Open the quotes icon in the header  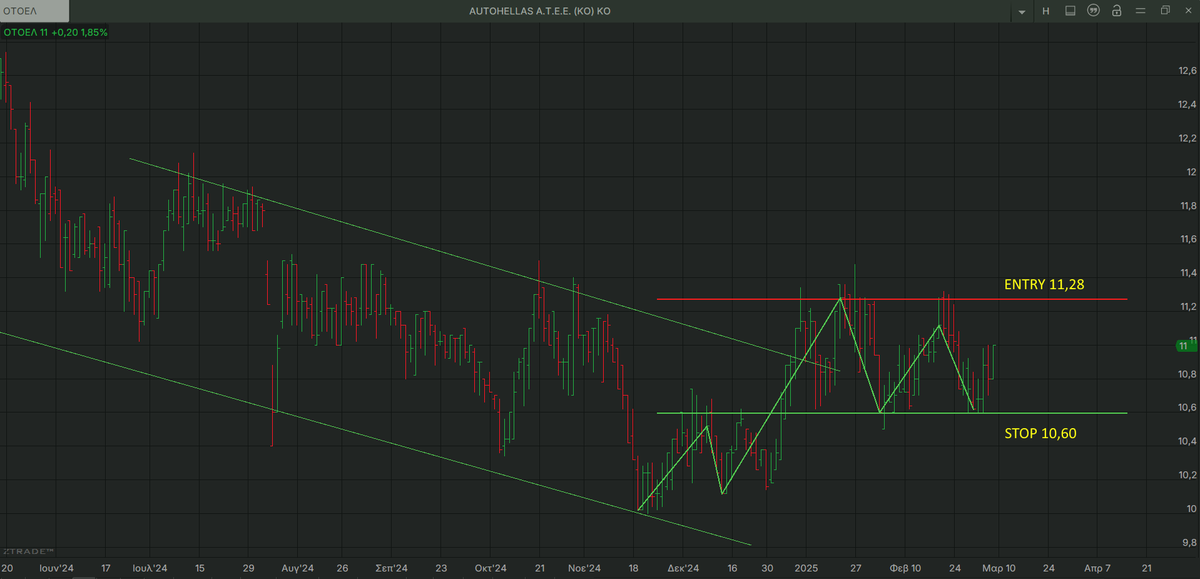point(1093,11)
